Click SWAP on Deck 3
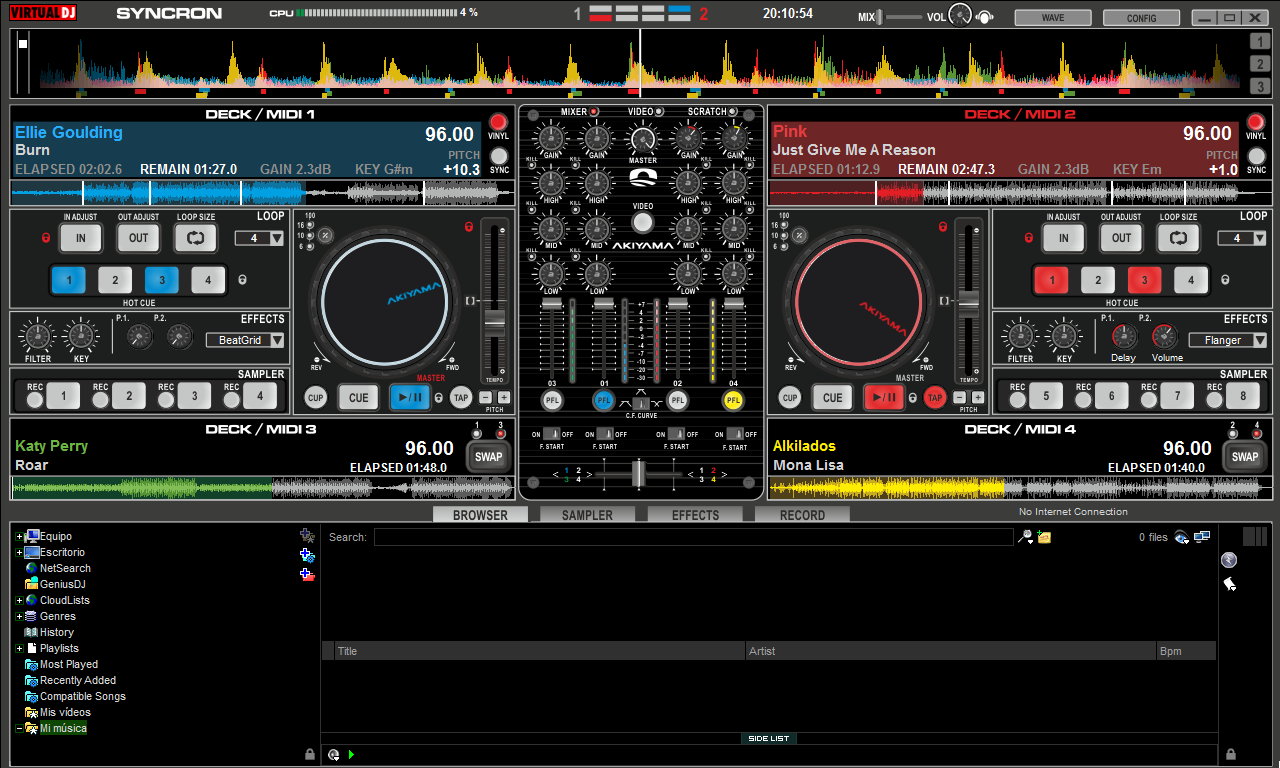 pos(489,456)
